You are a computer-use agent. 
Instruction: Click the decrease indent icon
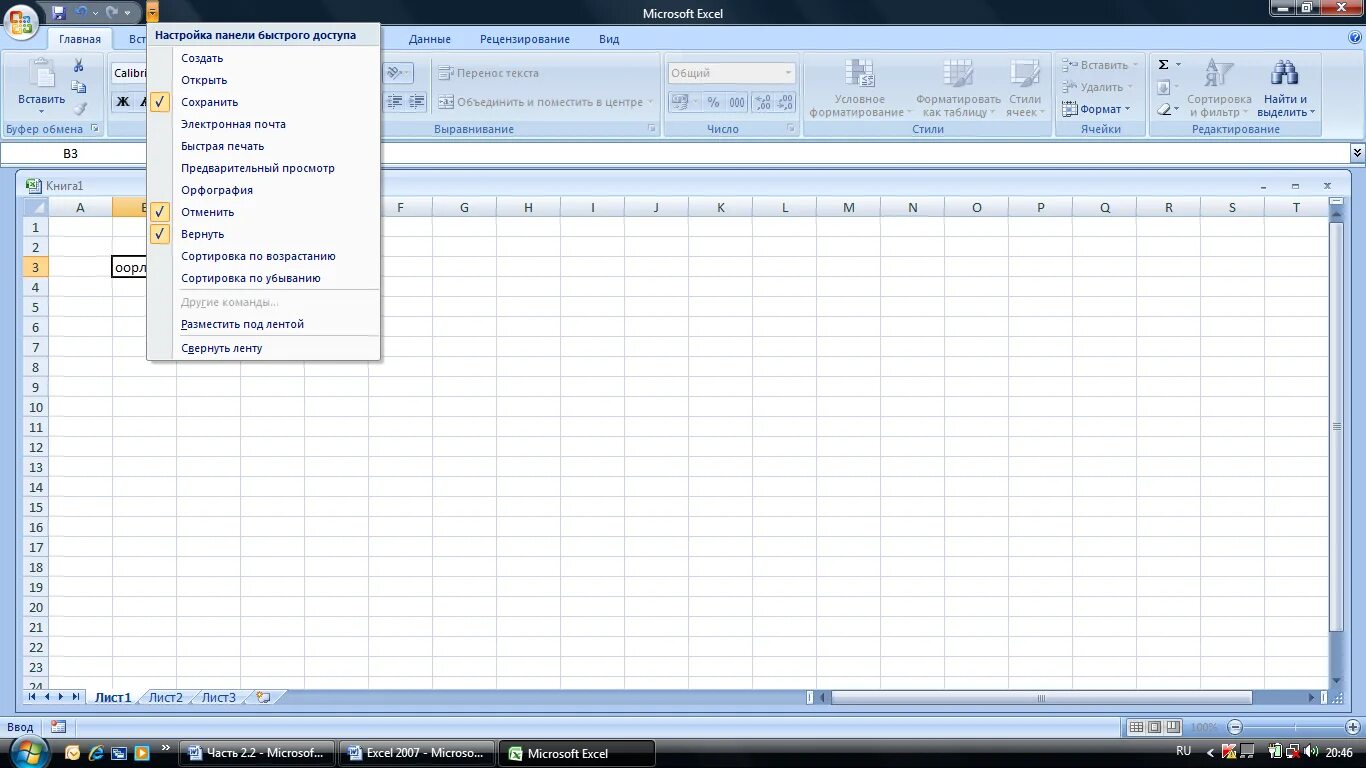(x=395, y=101)
